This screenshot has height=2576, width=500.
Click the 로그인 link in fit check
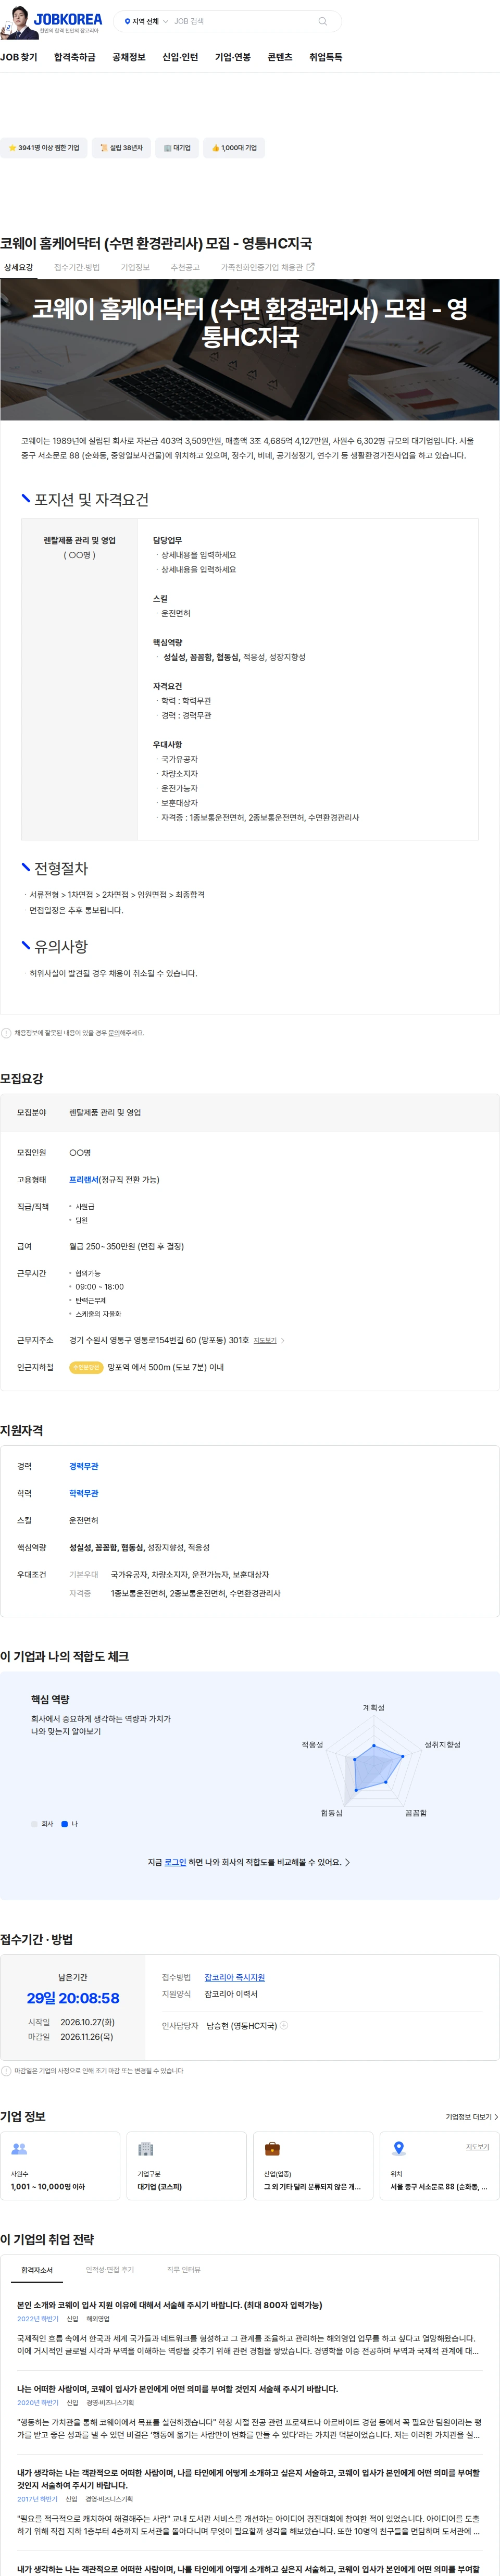175,1862
